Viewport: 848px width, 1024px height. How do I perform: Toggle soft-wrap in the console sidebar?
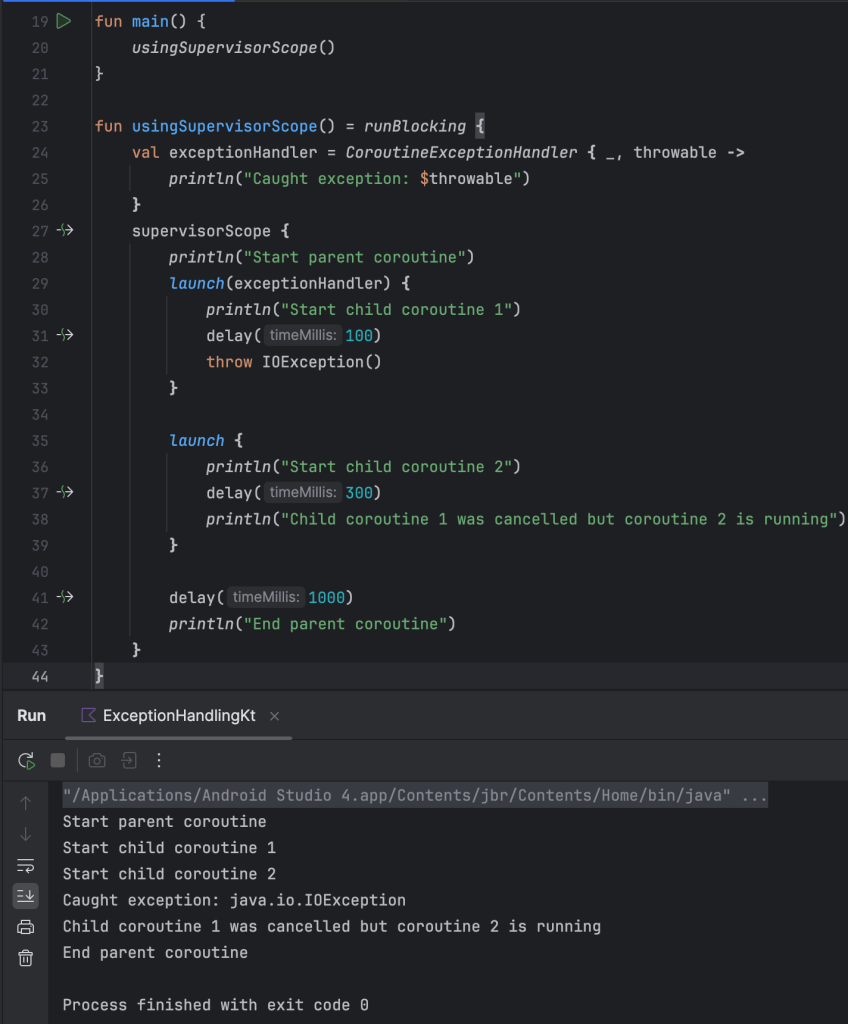[x=26, y=865]
